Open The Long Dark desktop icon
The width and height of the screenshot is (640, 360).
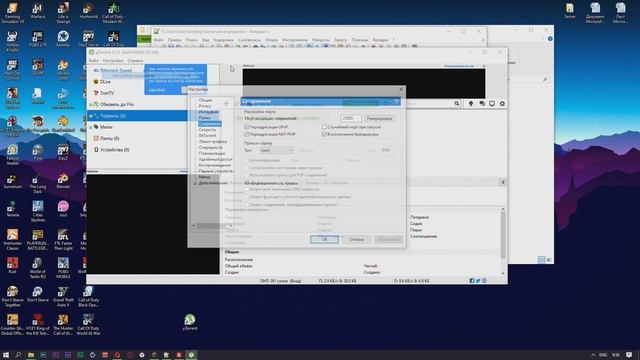[x=38, y=183]
